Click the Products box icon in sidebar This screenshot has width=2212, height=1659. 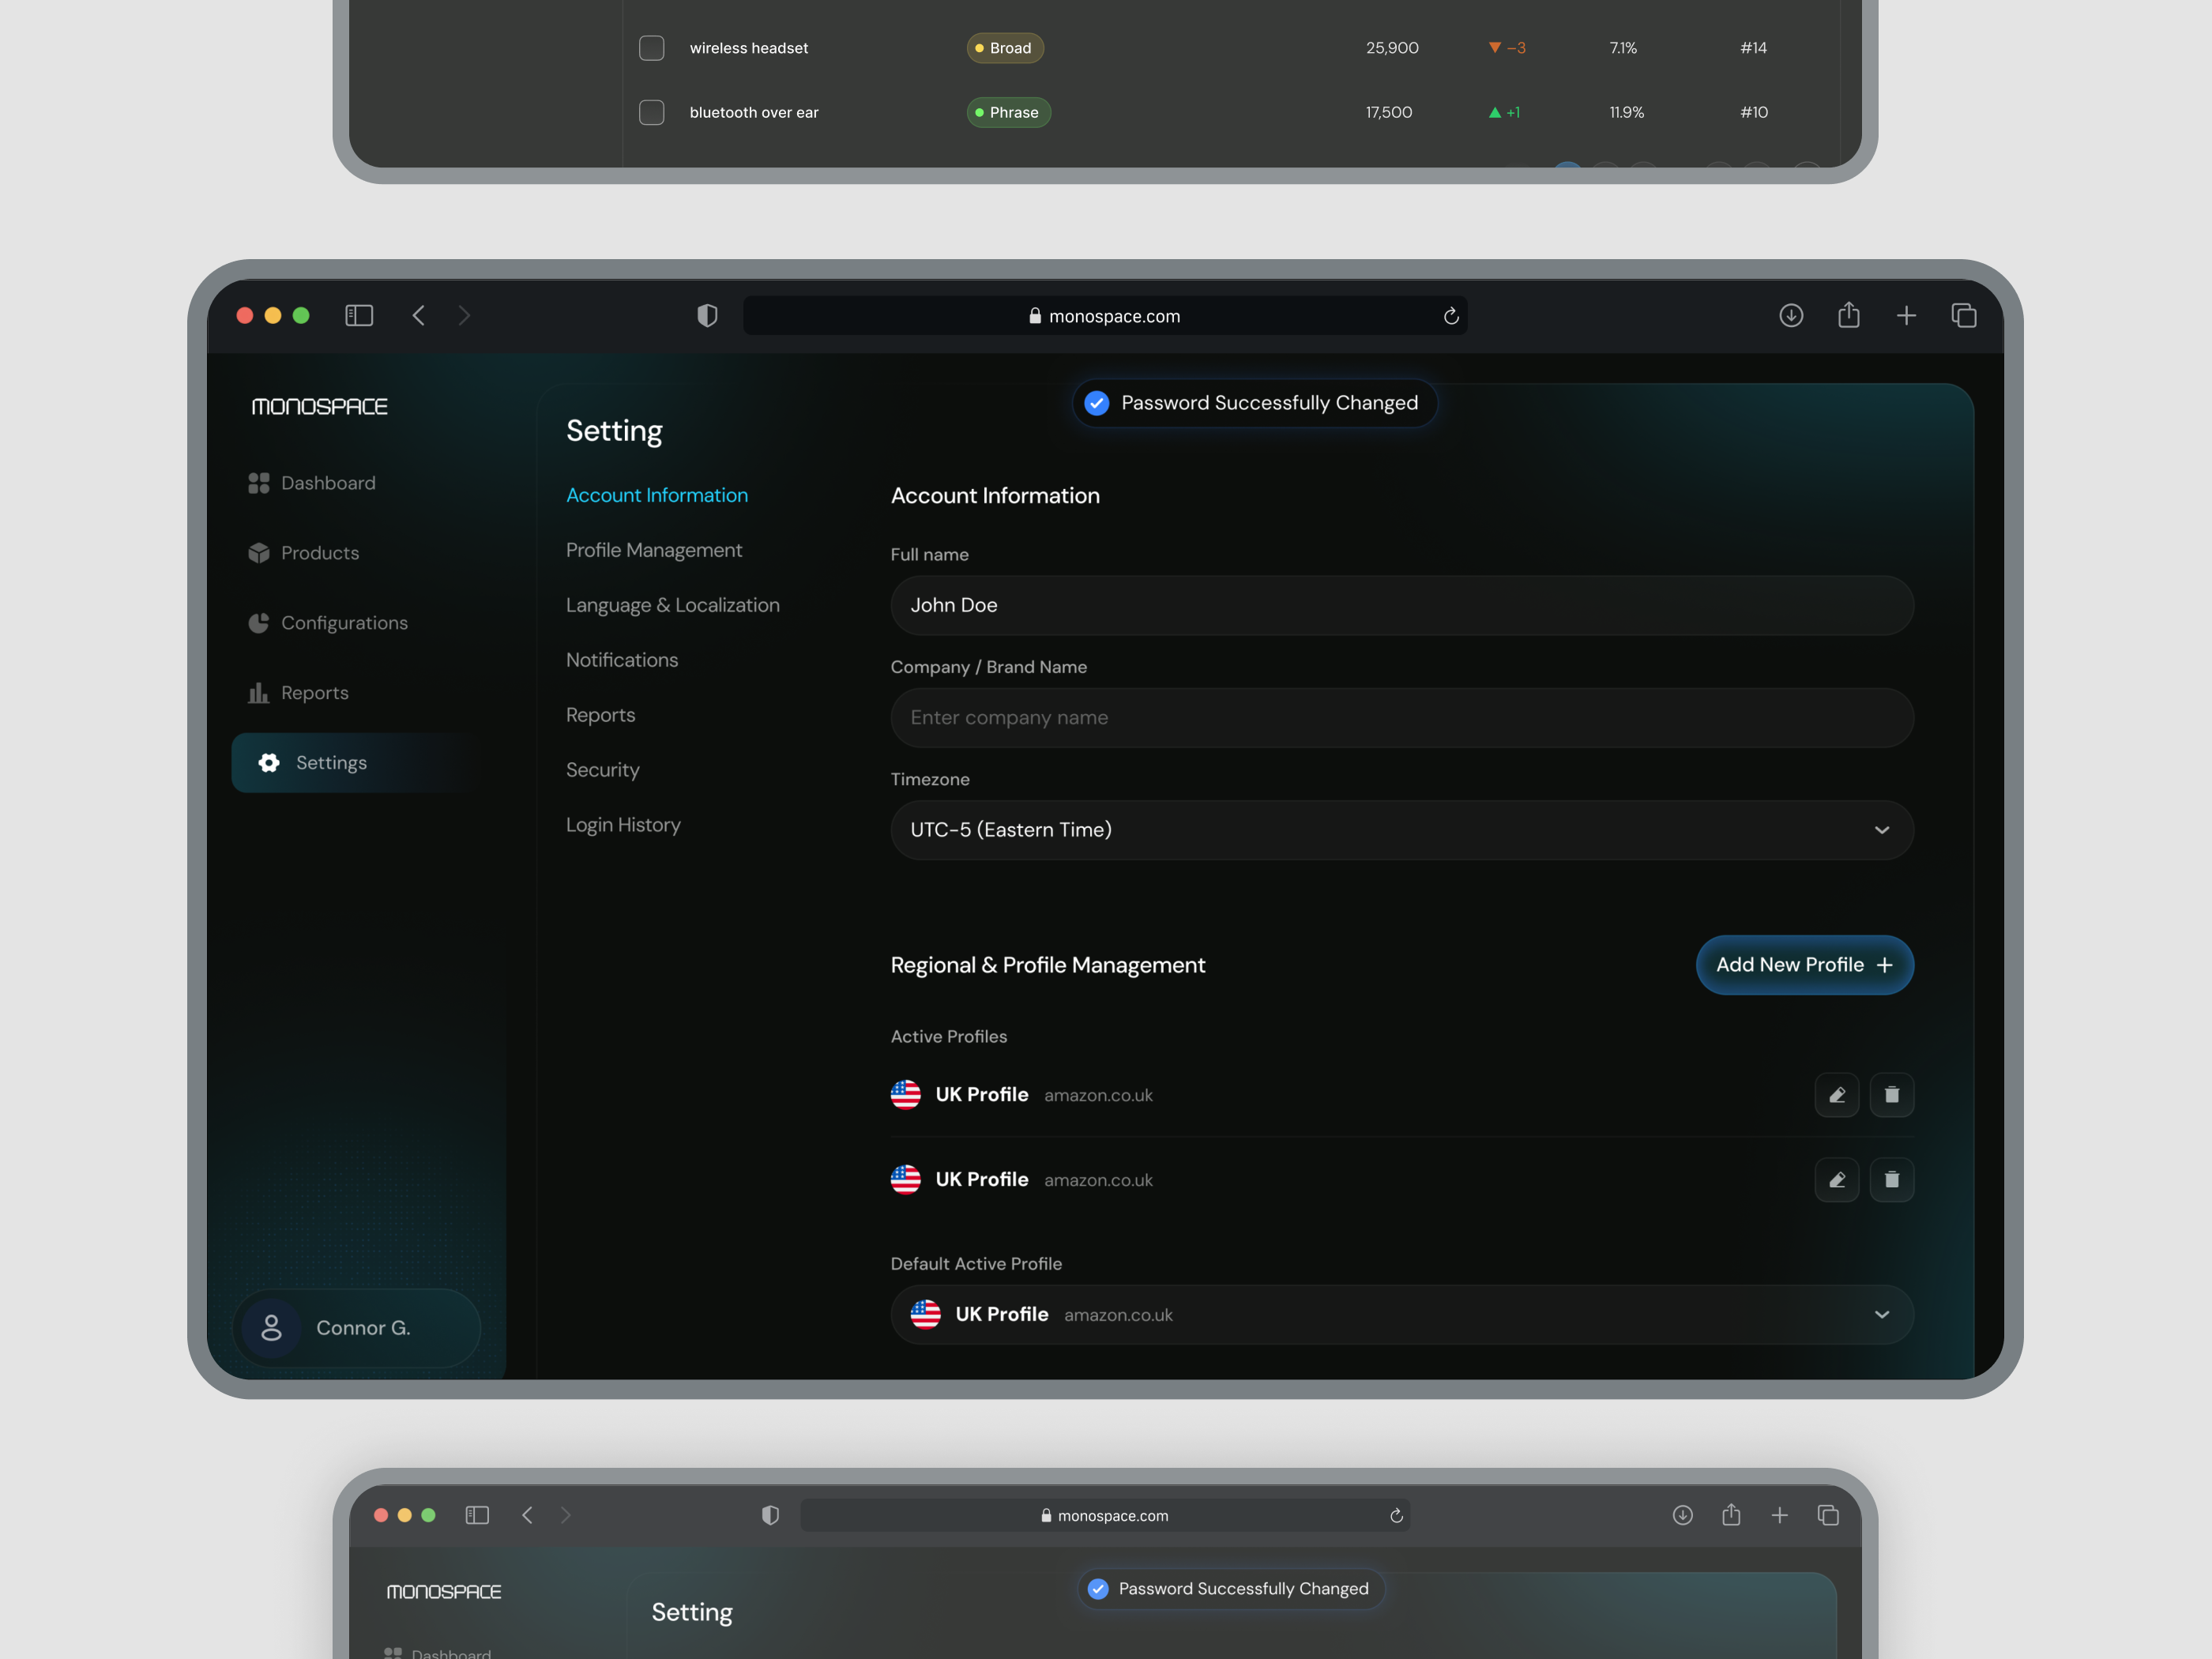(259, 553)
